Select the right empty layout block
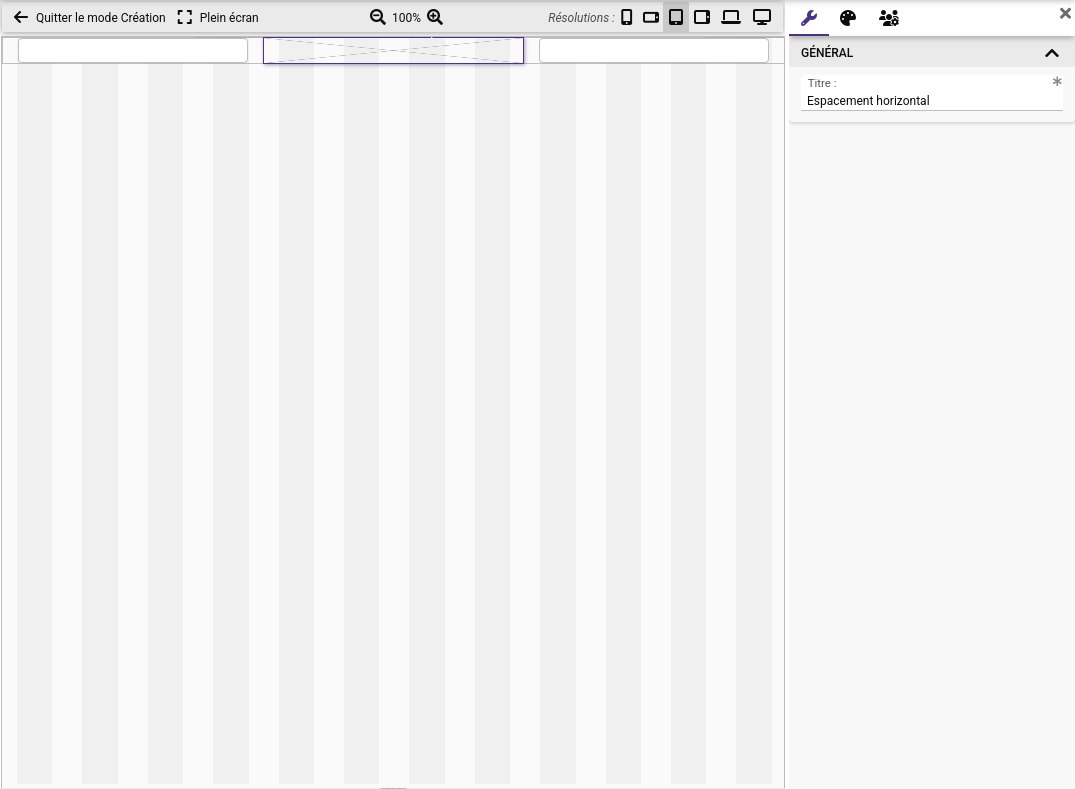Image resolution: width=1075 pixels, height=789 pixels. (x=654, y=51)
